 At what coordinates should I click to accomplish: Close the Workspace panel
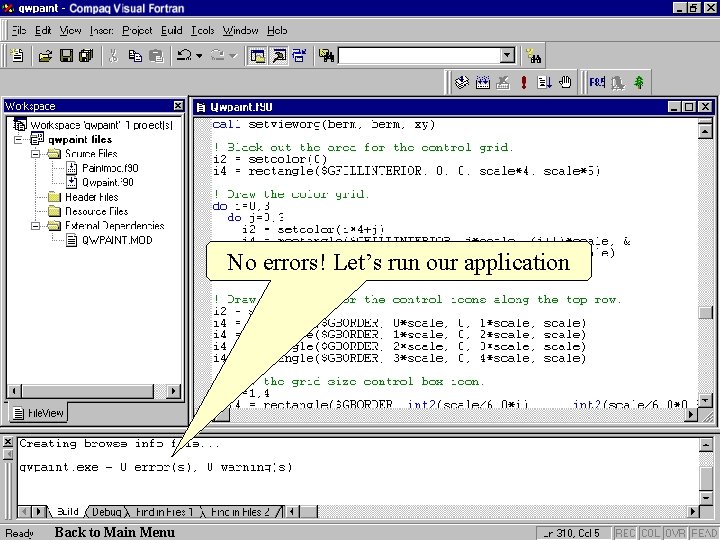point(179,106)
